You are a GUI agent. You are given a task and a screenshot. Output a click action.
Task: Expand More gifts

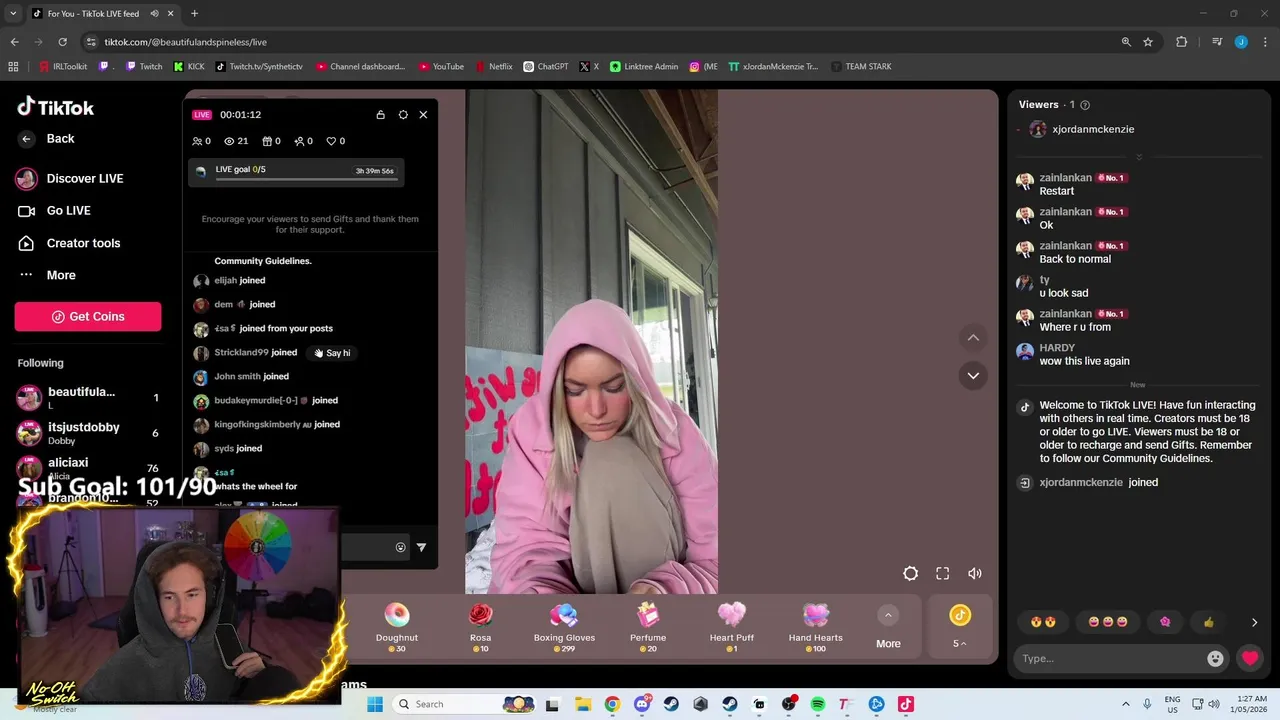point(888,628)
